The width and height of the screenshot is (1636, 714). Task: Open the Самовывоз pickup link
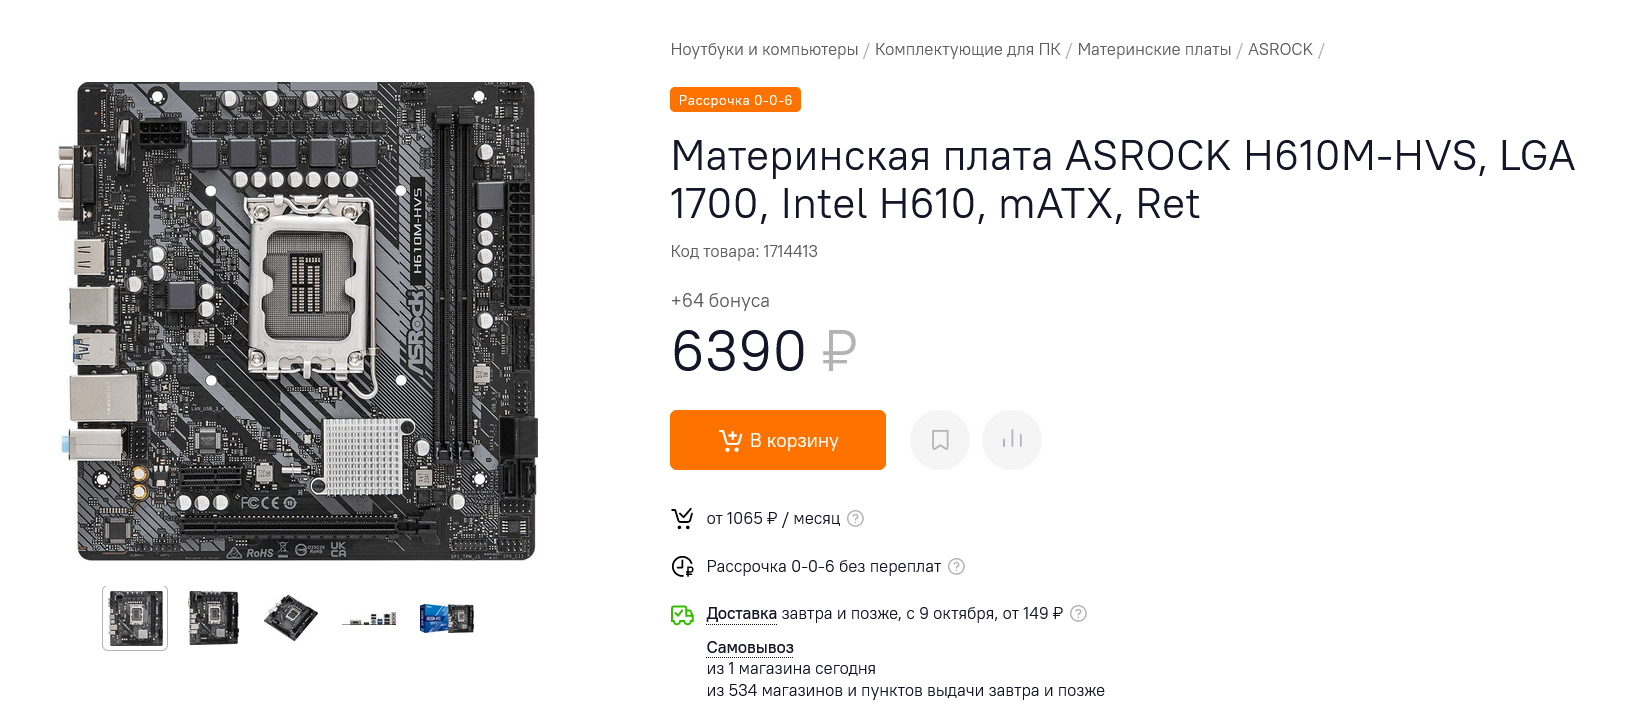click(750, 647)
